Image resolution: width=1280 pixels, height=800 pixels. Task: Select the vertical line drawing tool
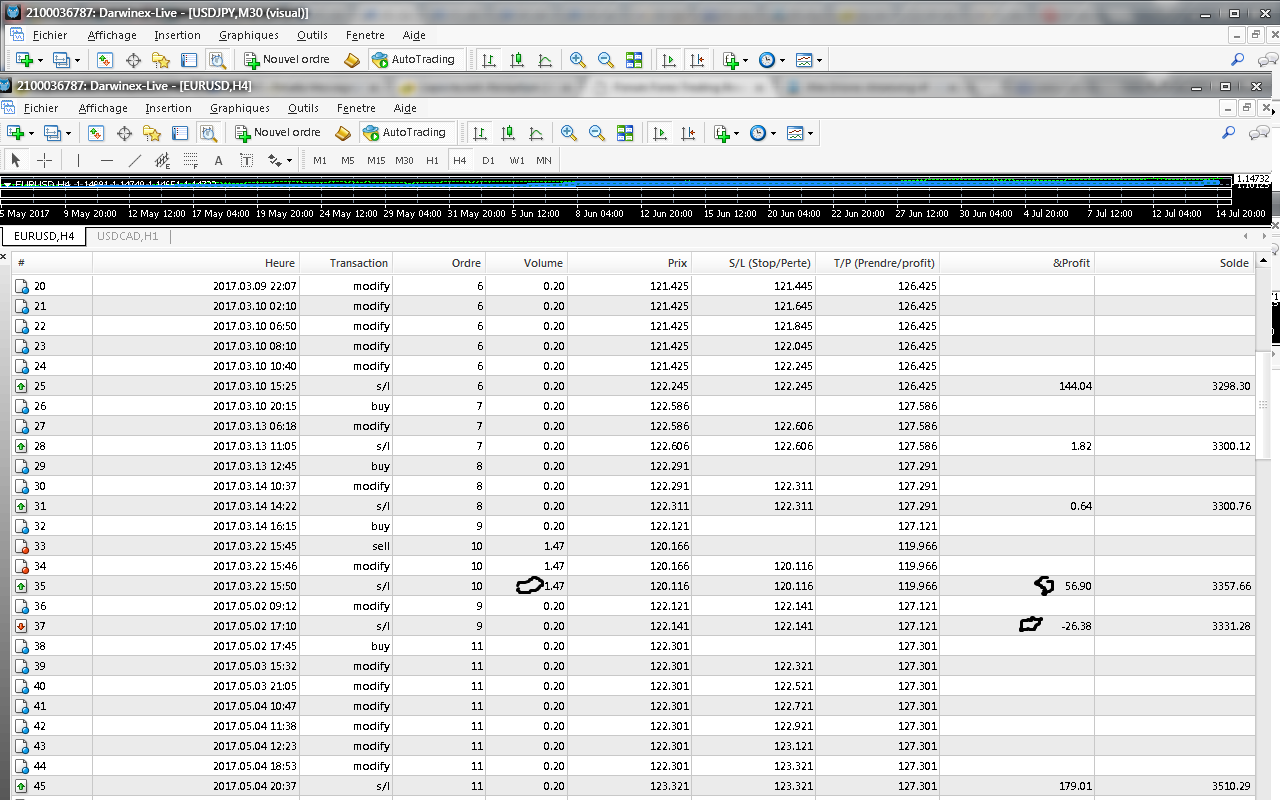point(78,160)
